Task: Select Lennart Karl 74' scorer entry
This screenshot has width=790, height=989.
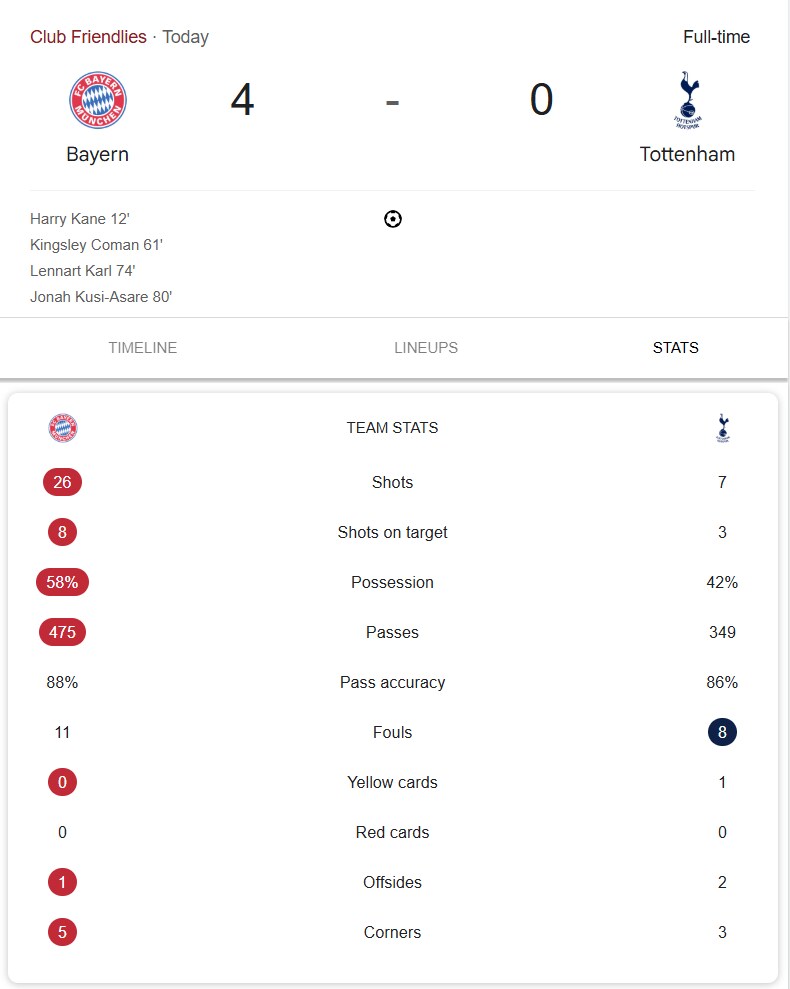Action: click(82, 270)
